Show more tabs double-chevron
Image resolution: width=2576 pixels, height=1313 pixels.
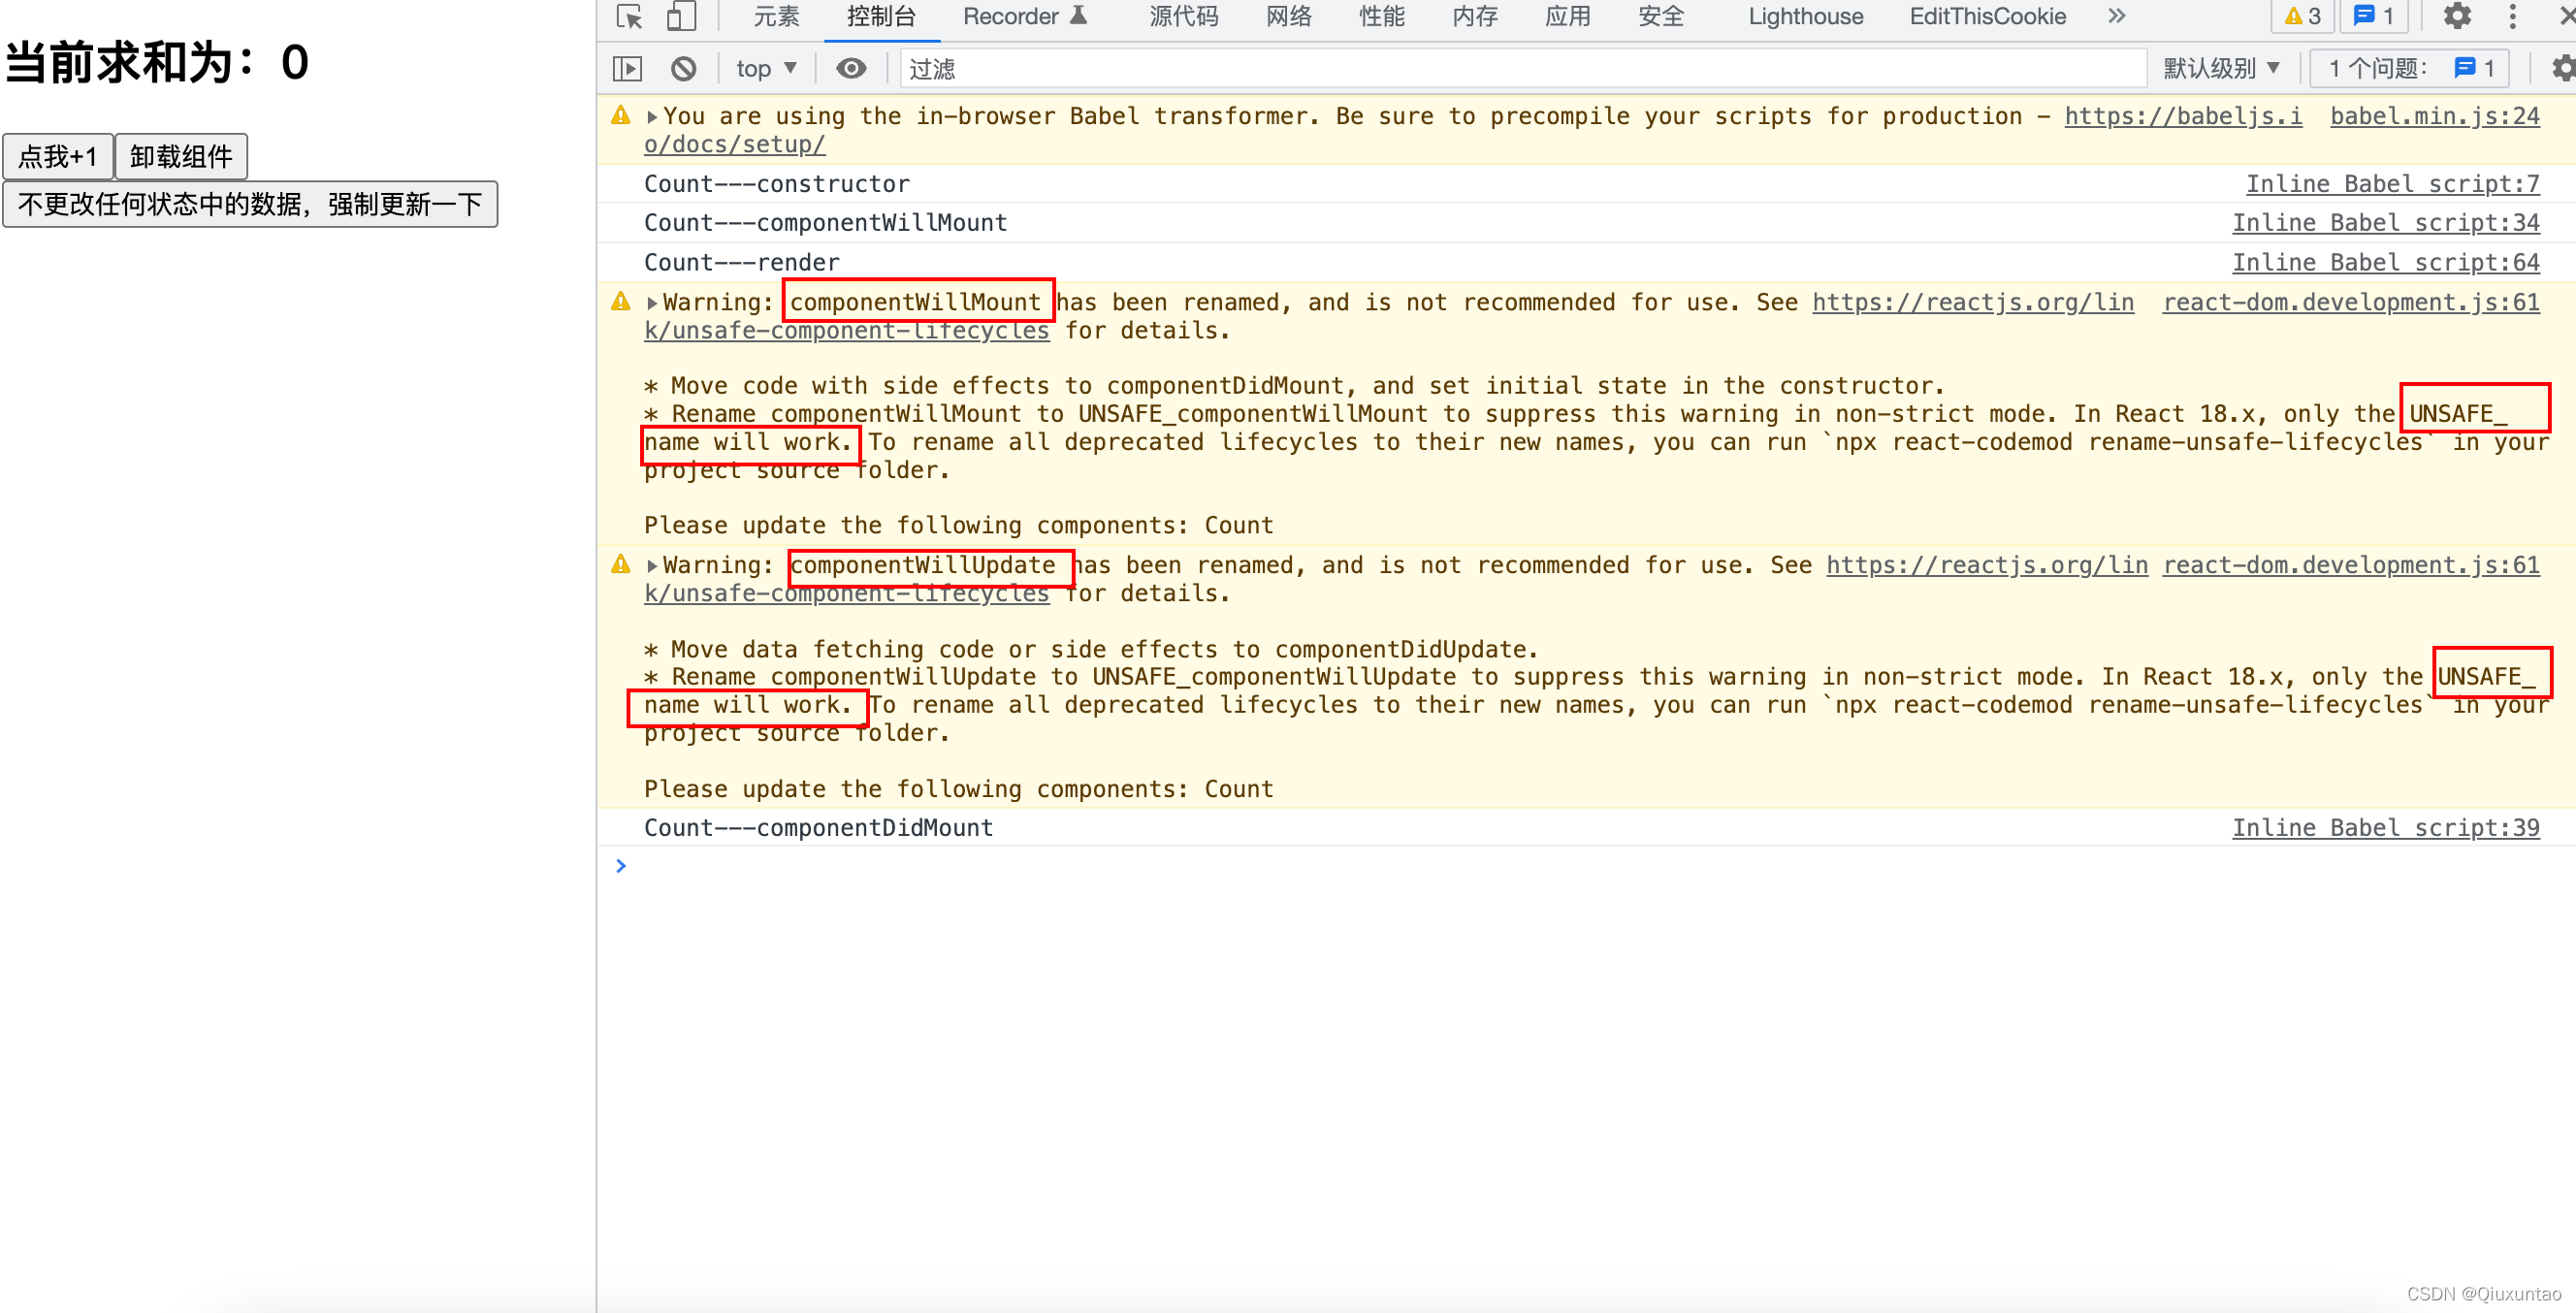pyautogui.click(x=2116, y=16)
